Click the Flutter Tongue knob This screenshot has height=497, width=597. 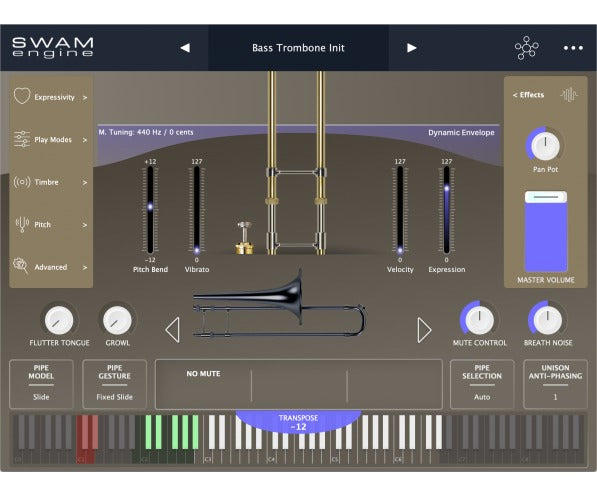tap(59, 320)
